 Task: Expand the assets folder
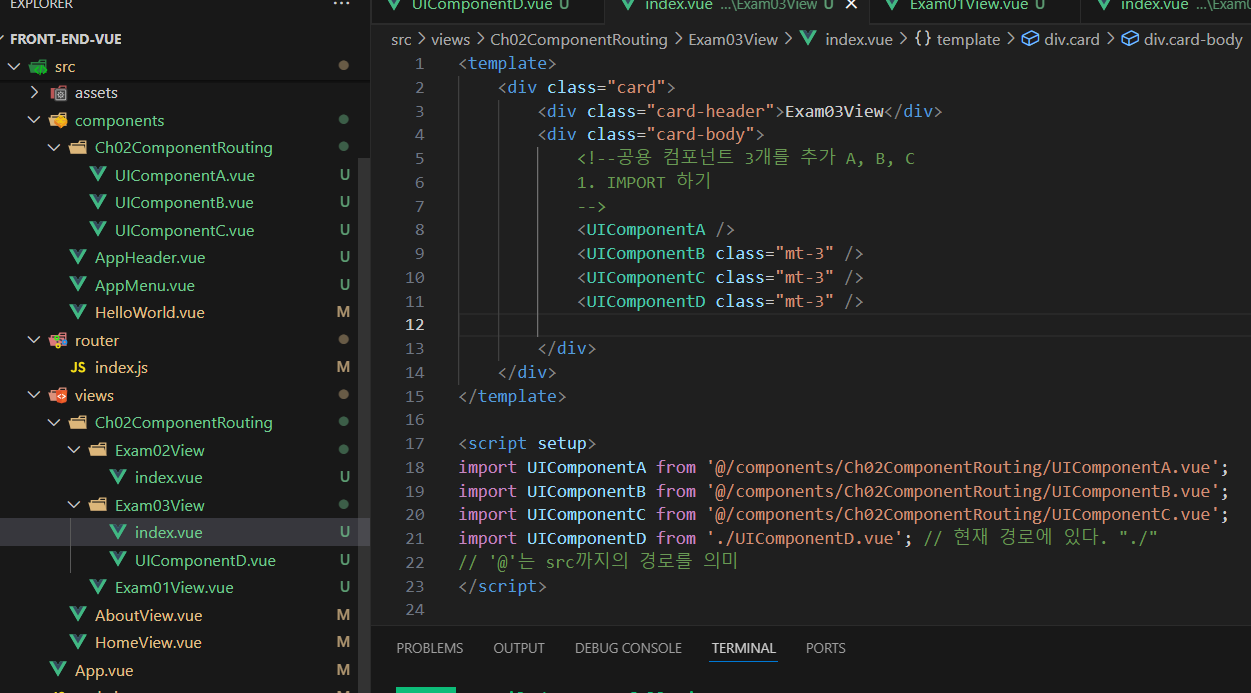pyautogui.click(x=34, y=92)
